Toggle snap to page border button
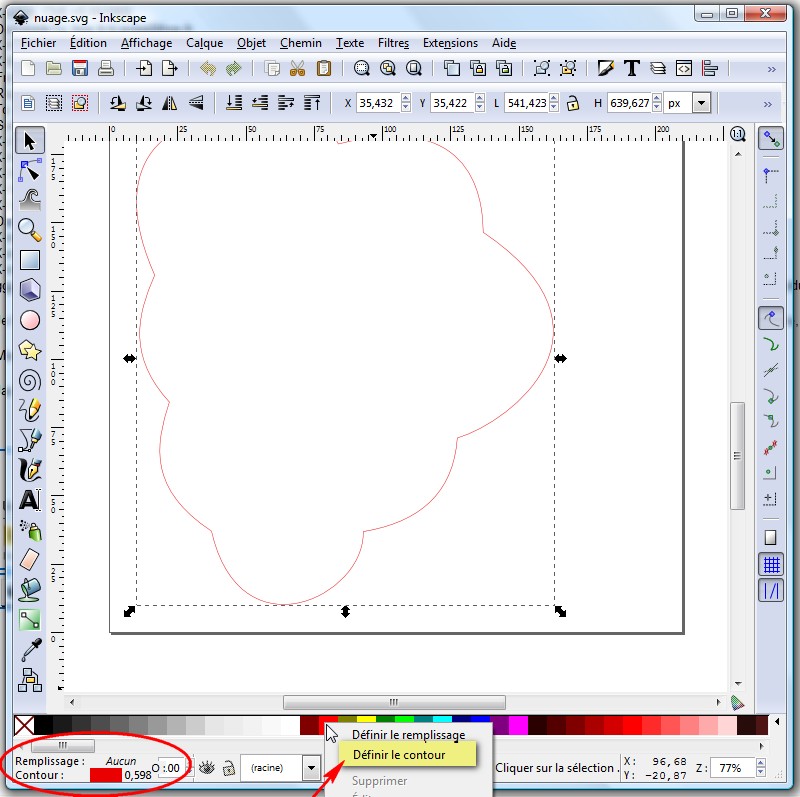 pyautogui.click(x=770, y=537)
